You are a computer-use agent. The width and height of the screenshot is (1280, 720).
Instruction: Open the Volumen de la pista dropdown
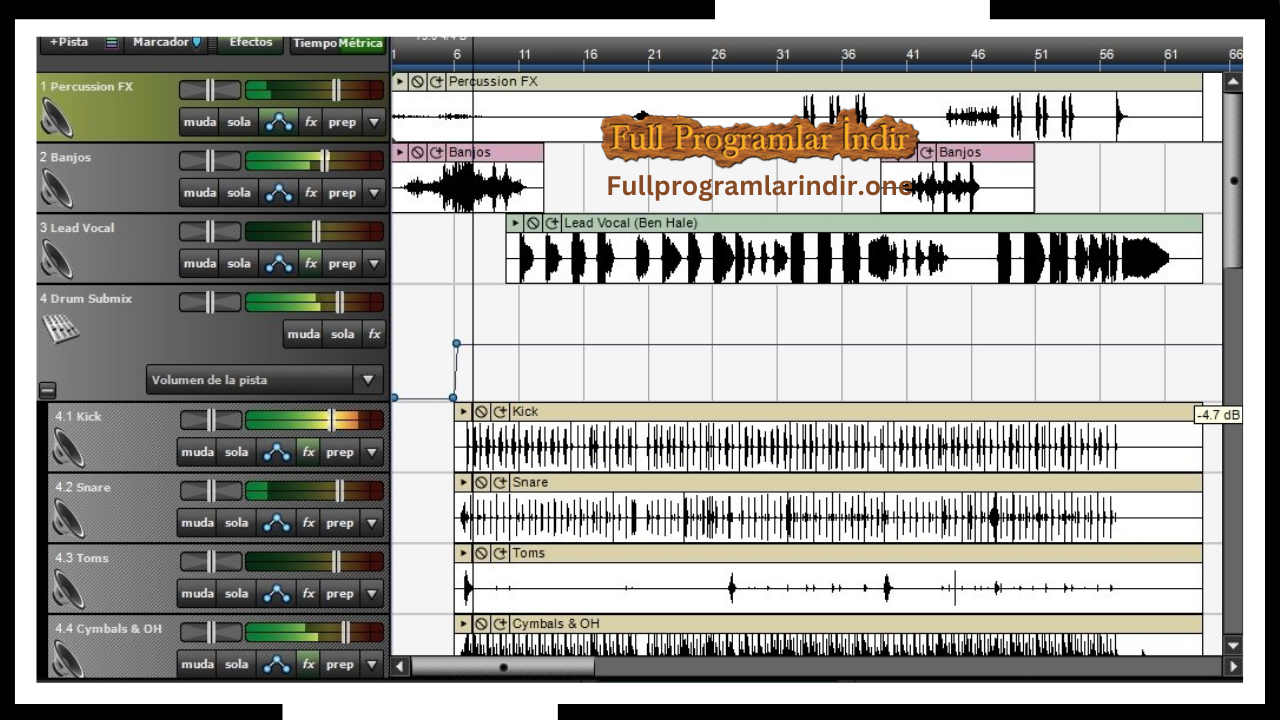pos(265,380)
